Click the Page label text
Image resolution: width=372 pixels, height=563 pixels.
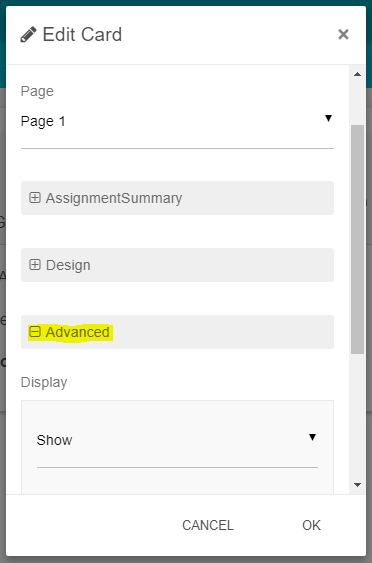click(x=37, y=91)
